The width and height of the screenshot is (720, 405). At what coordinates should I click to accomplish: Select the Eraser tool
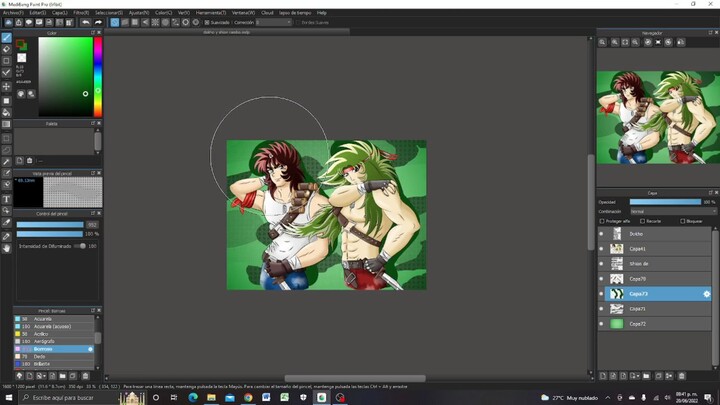[x=6, y=49]
